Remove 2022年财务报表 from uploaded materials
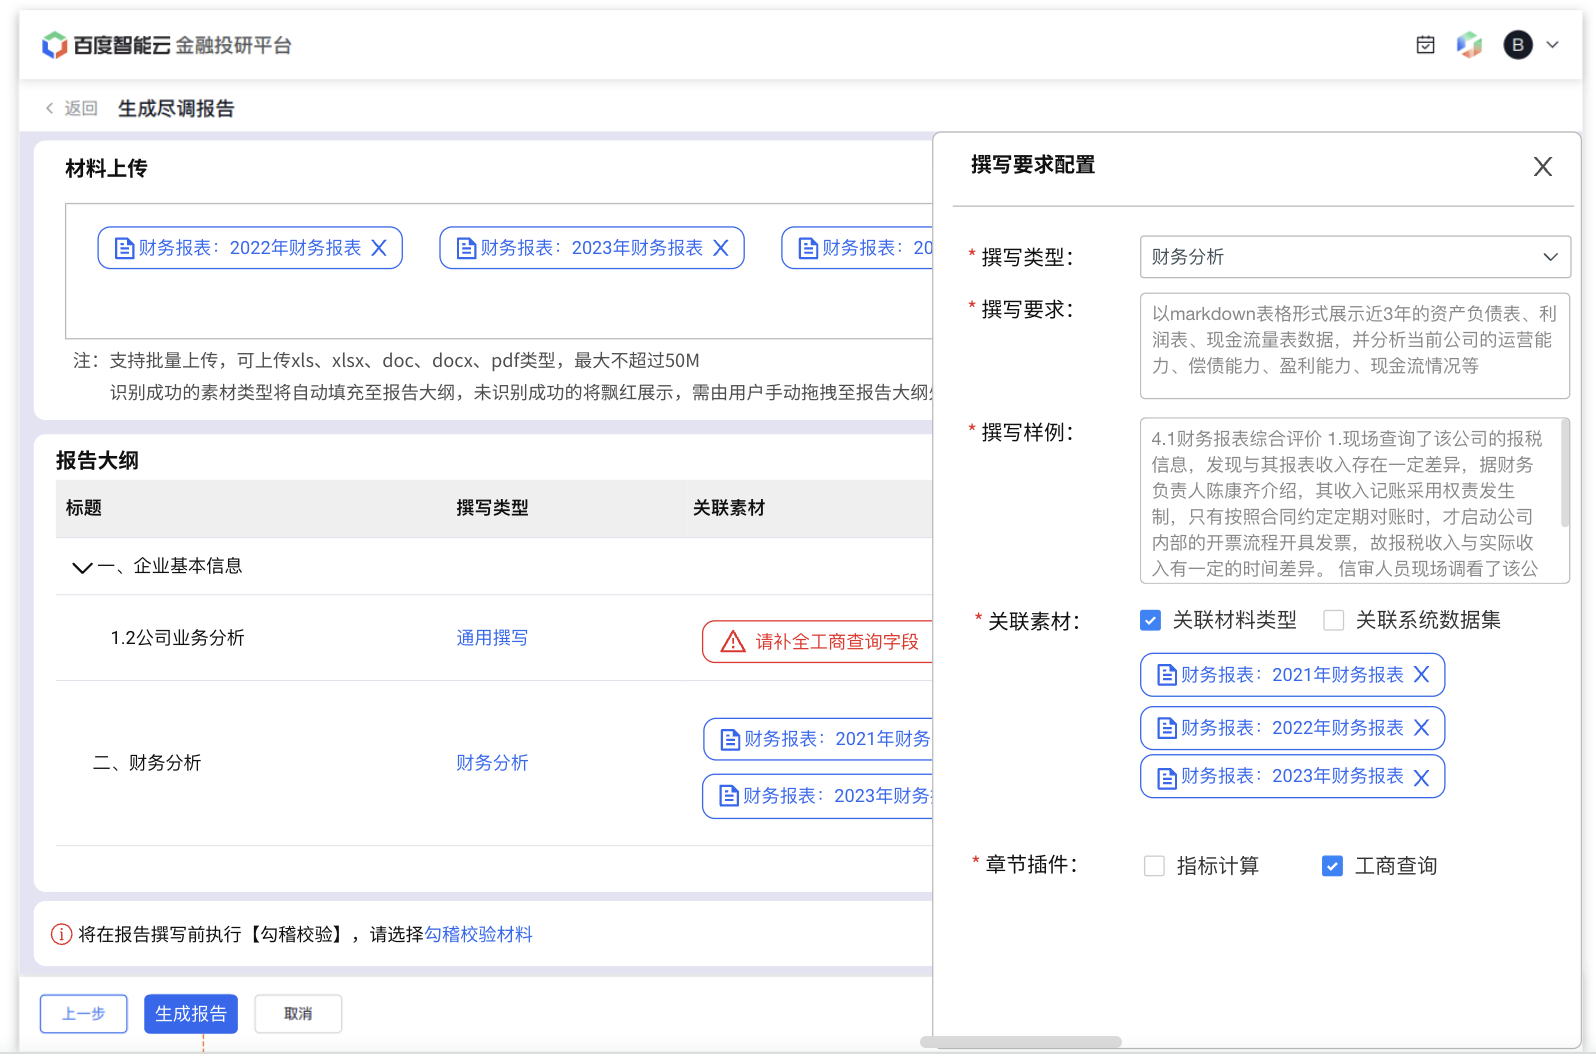This screenshot has height=1060, width=1596. [x=379, y=248]
